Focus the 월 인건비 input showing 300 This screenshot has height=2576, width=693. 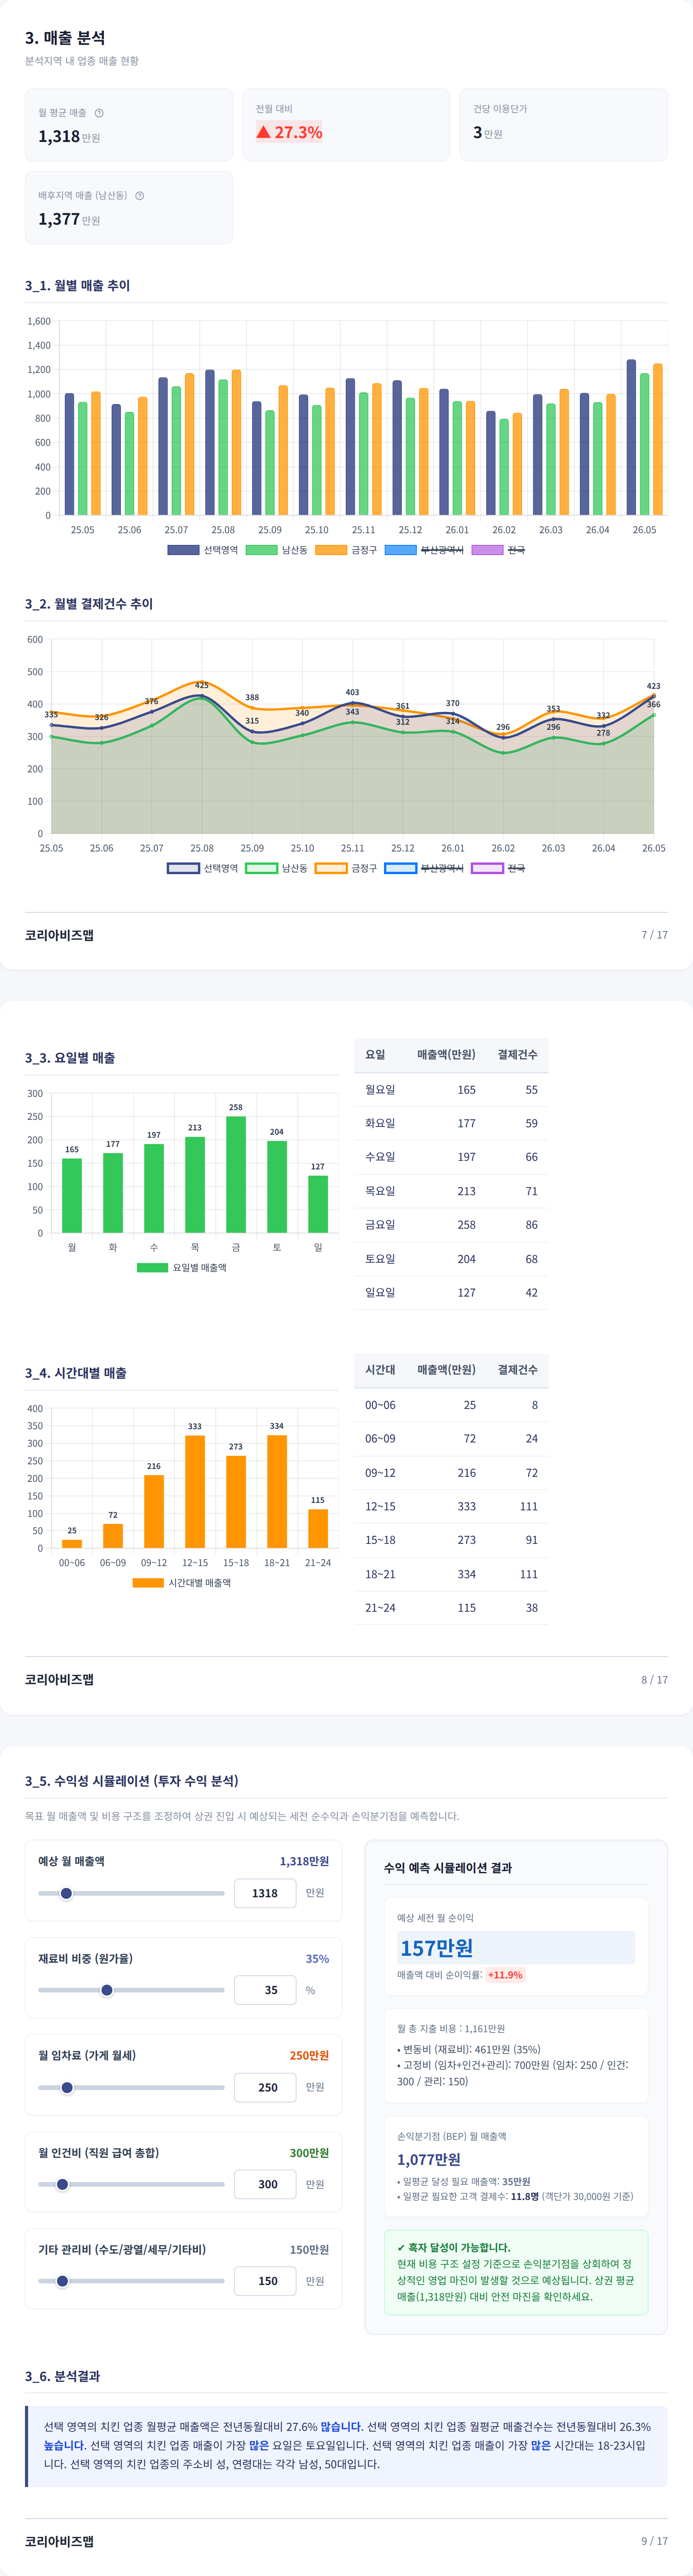click(265, 2184)
